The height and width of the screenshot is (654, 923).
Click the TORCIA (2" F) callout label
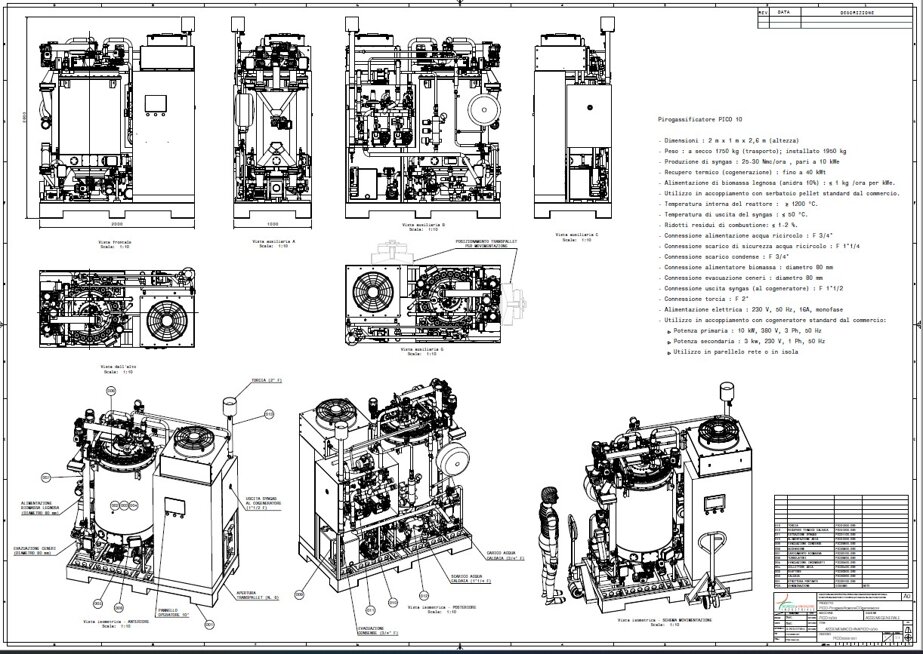click(x=267, y=380)
